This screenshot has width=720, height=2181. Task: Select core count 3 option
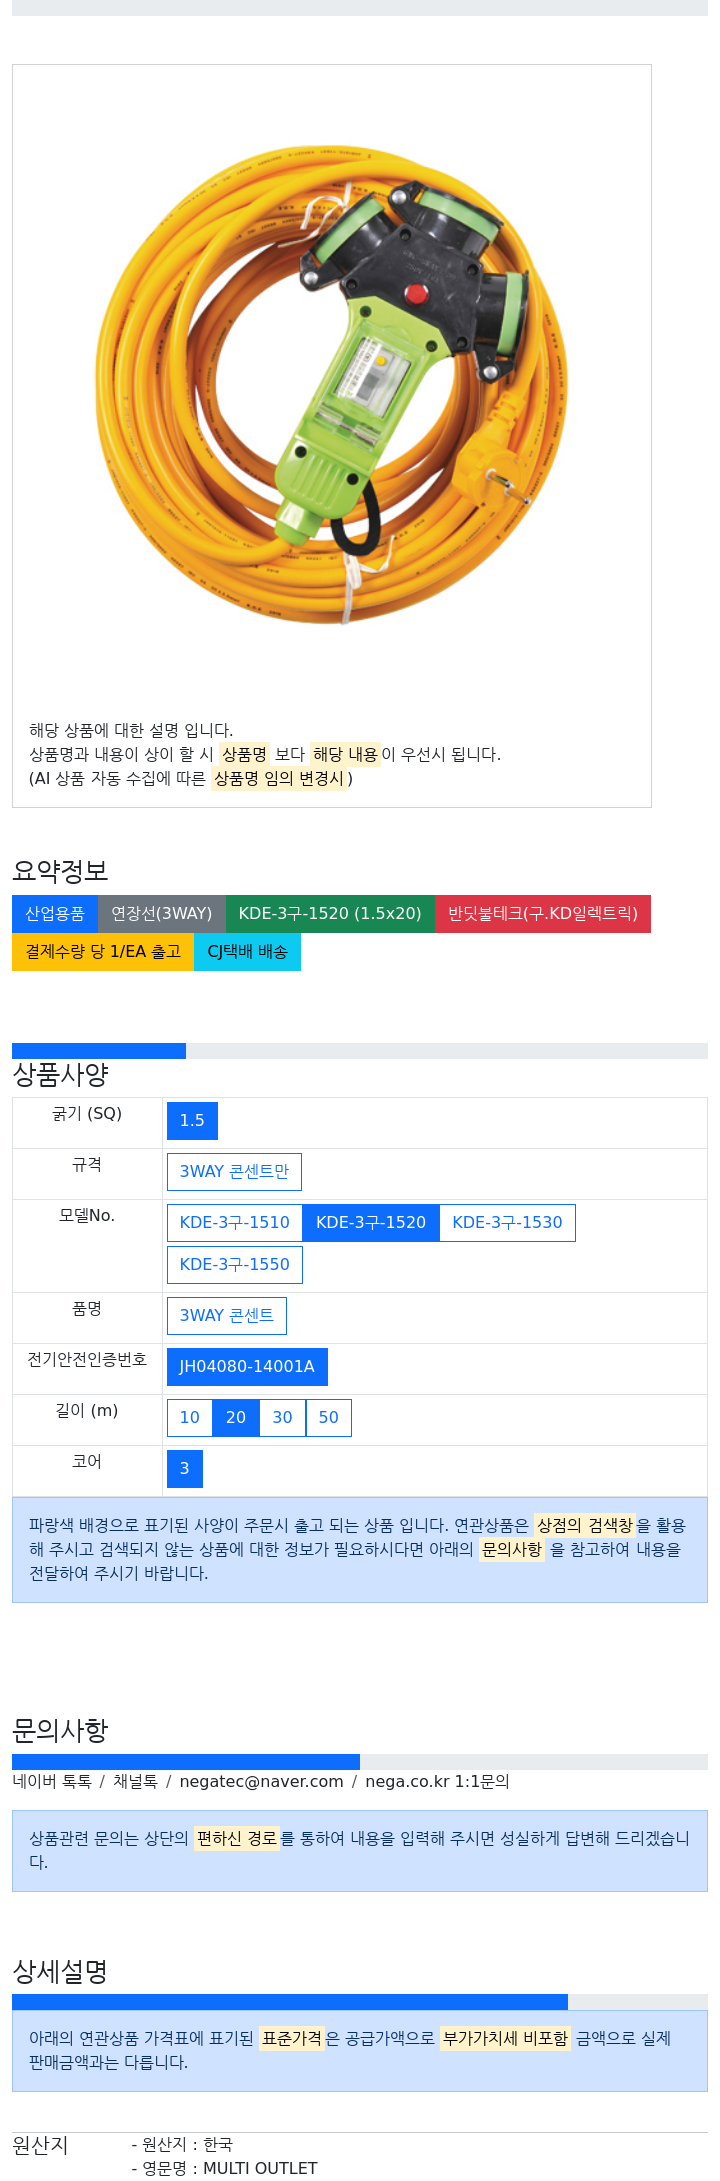(x=185, y=1469)
